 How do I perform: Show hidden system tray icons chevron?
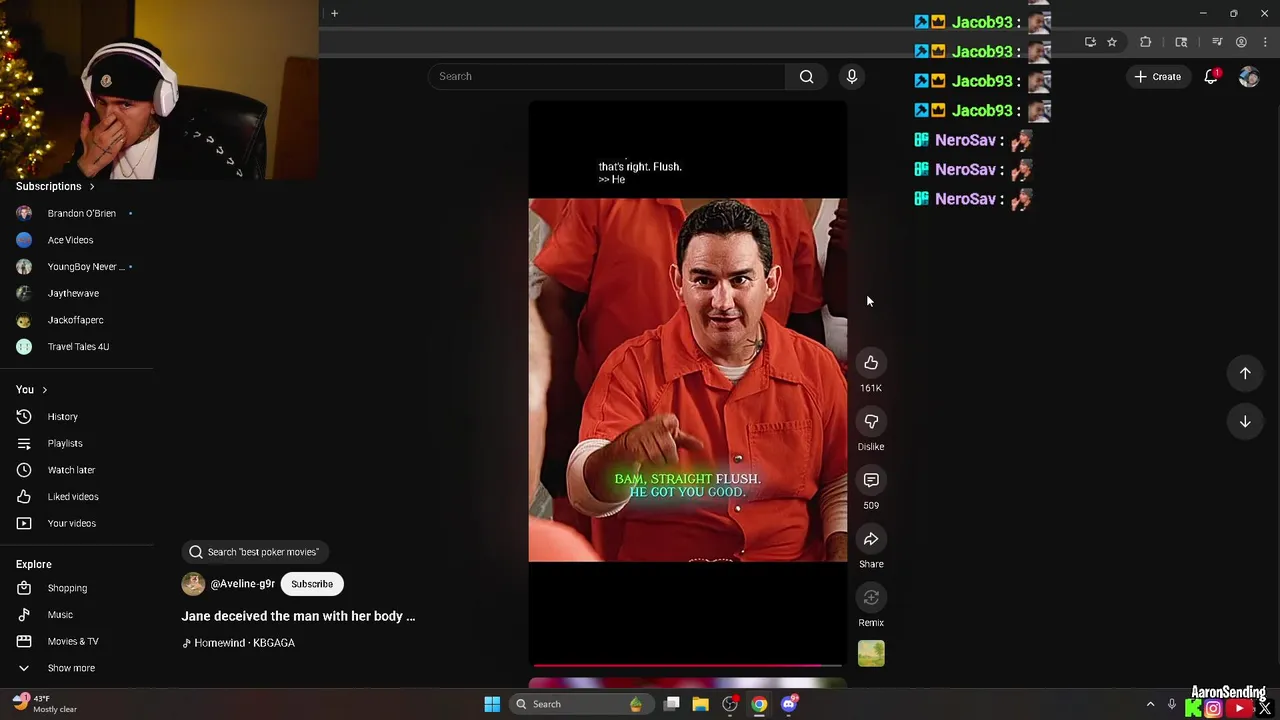[x=1150, y=704]
